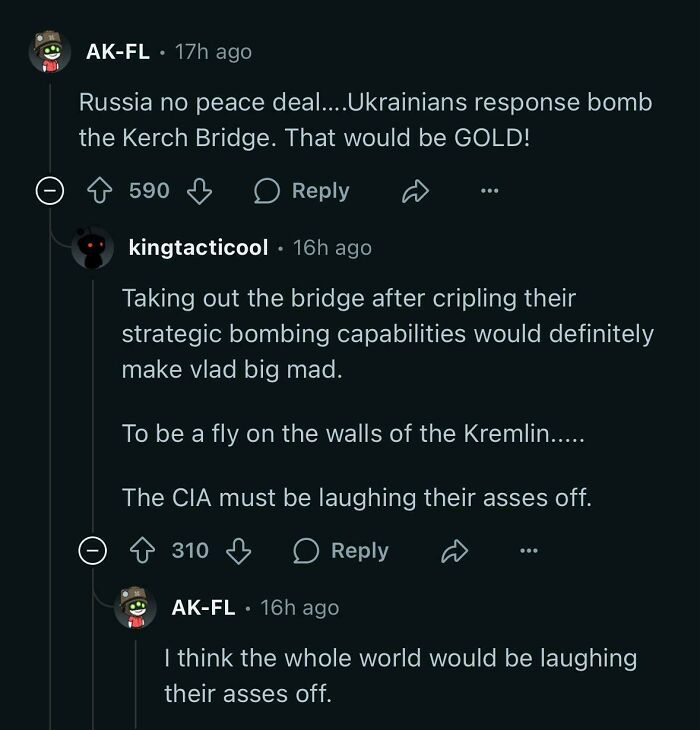This screenshot has height=730, width=700.
Task: Click the 17h ago timestamp
Action: (x=213, y=51)
